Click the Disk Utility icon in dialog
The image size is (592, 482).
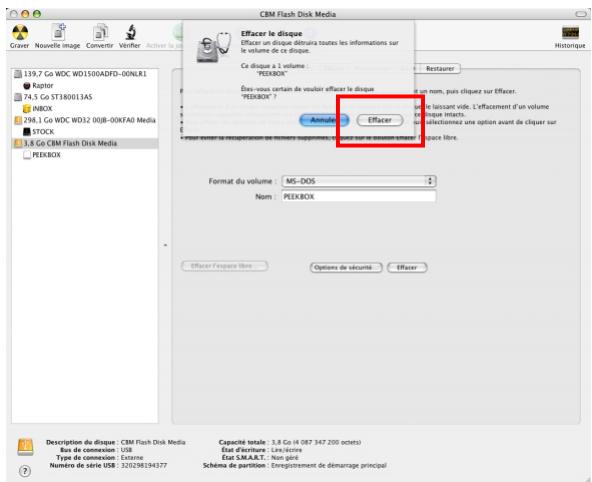tap(213, 47)
